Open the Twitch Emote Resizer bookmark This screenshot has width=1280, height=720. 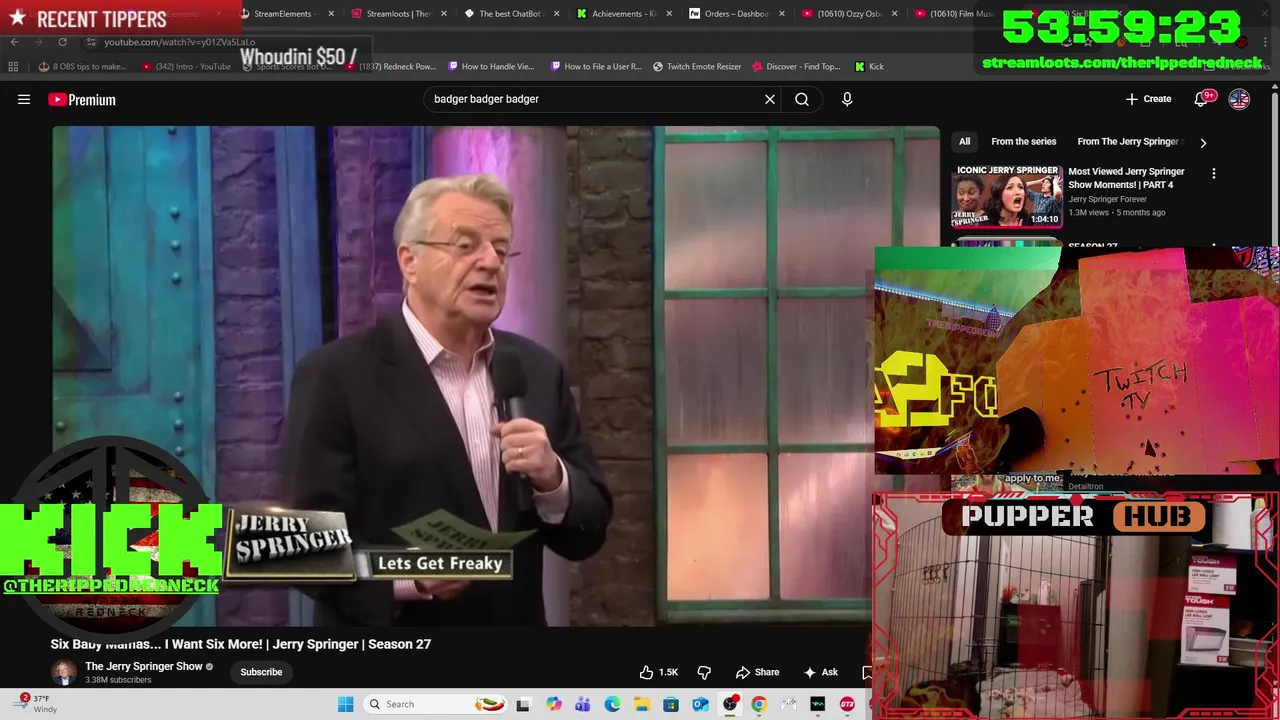[697, 66]
